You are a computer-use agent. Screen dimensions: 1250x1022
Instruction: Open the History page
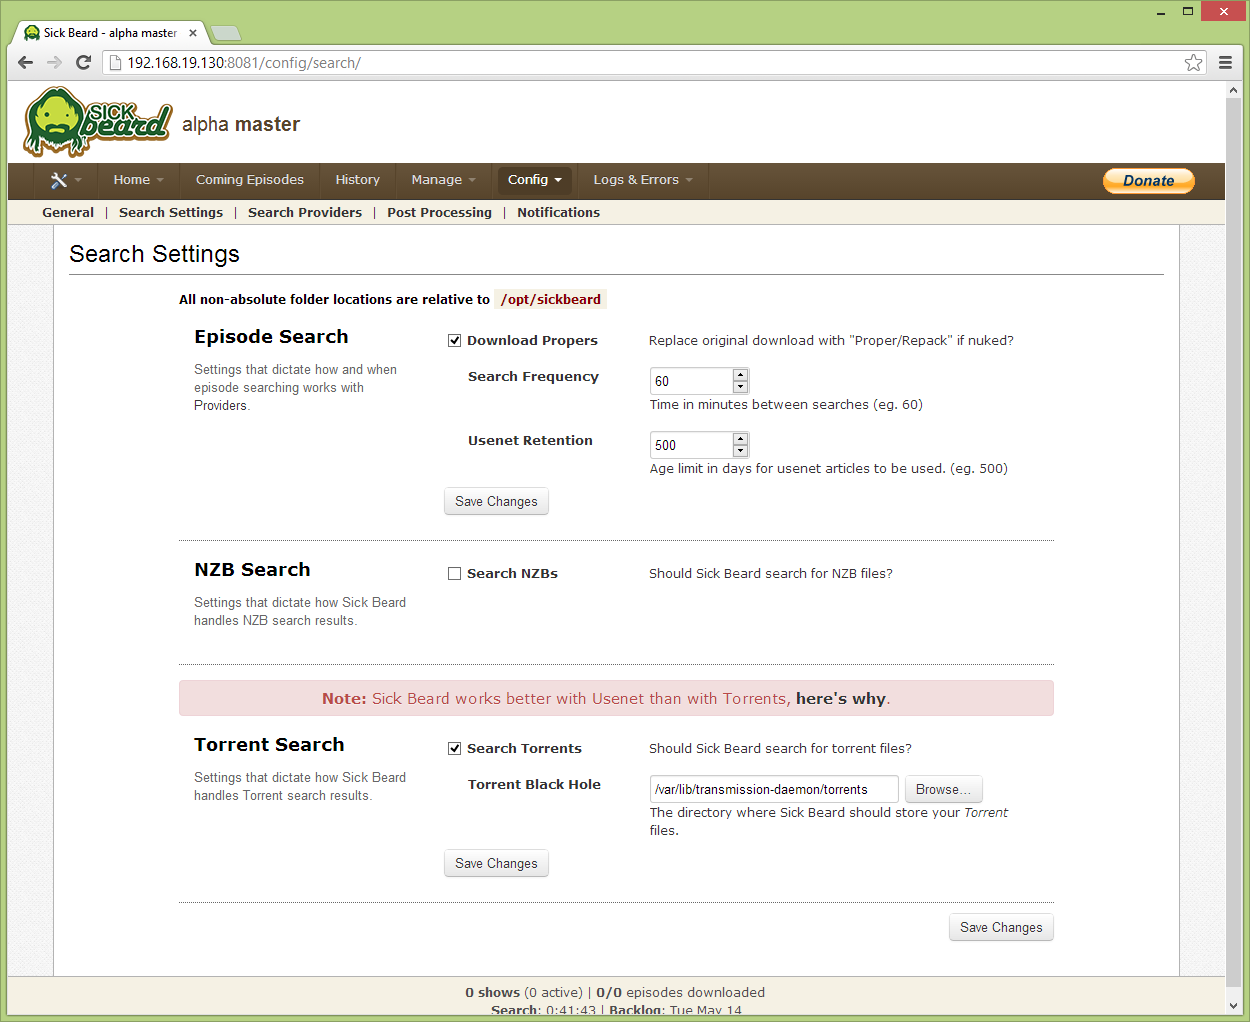coord(358,180)
